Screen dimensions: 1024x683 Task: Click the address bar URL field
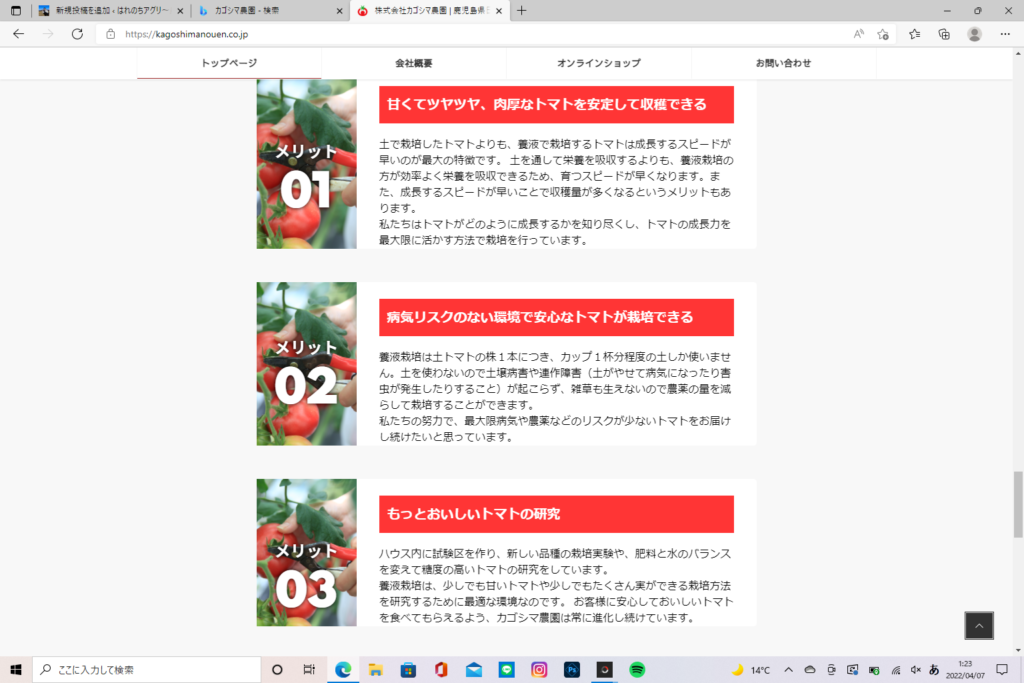pyautogui.click(x=477, y=34)
